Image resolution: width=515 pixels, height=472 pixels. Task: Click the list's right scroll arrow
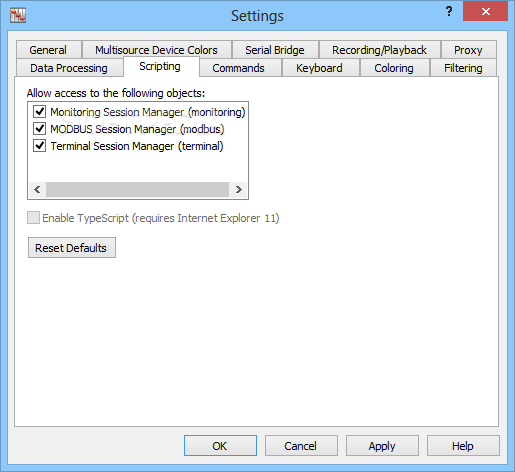(238, 189)
